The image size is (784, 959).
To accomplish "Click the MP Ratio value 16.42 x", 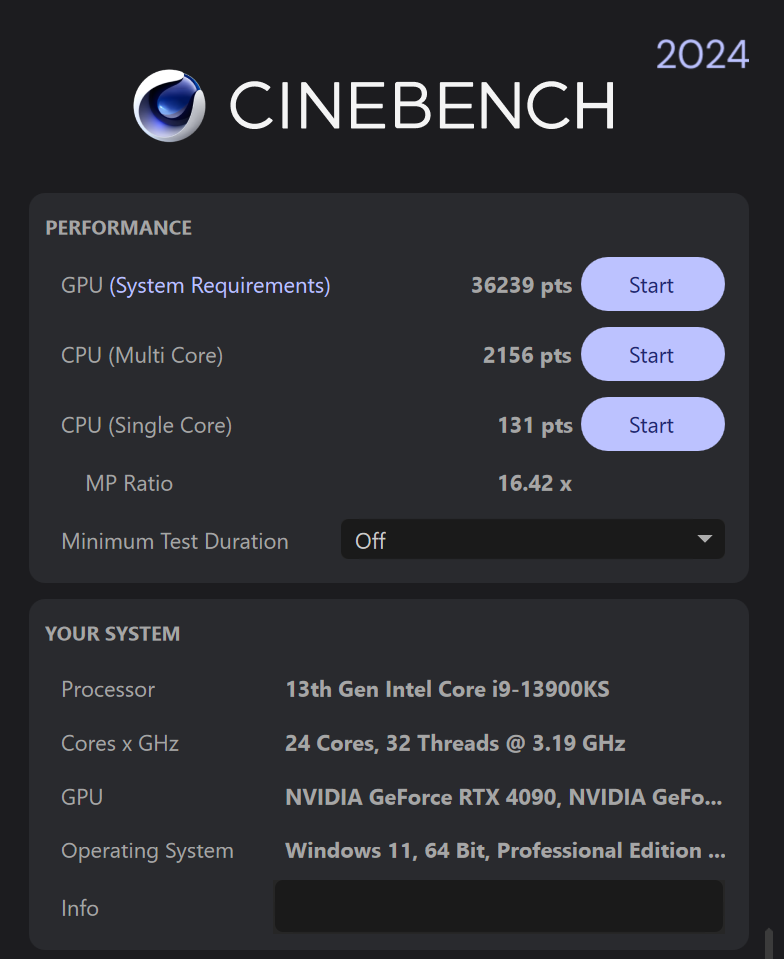I will (x=534, y=484).
